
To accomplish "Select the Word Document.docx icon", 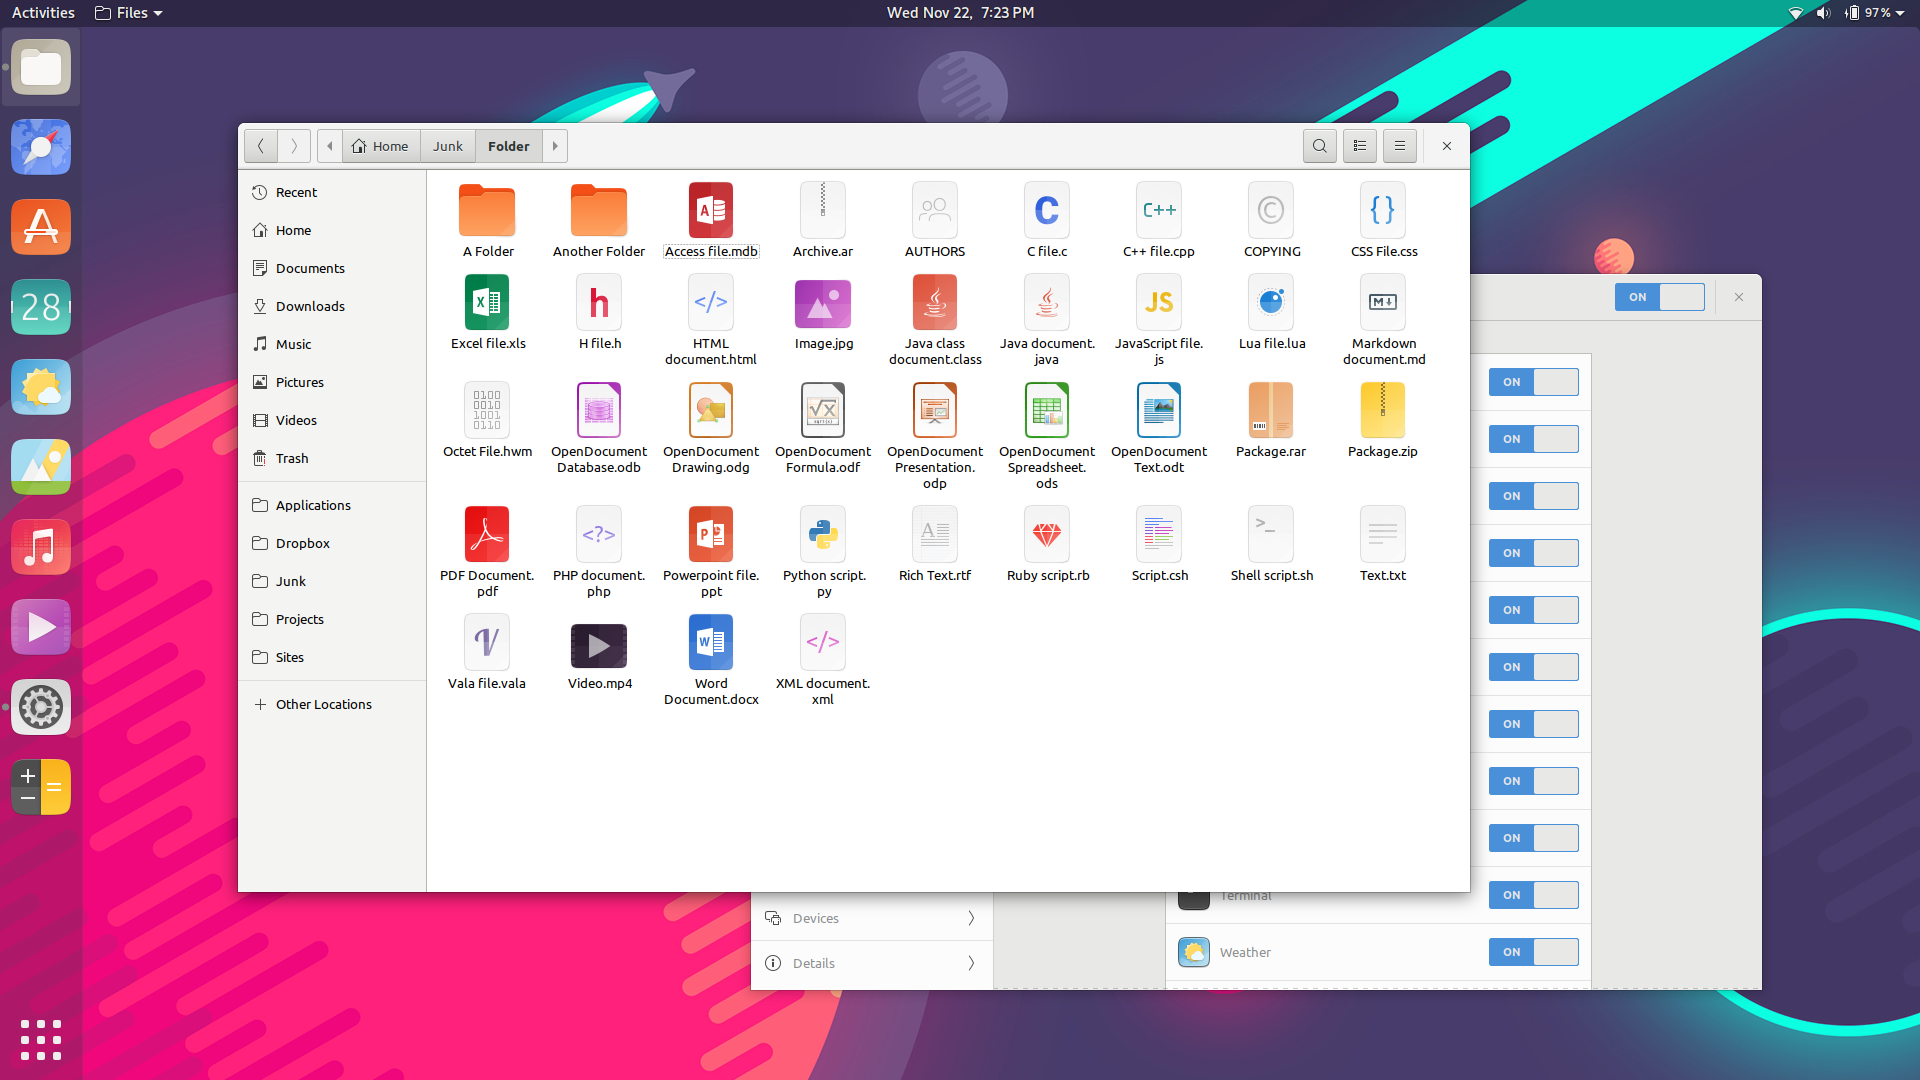I will coord(711,642).
